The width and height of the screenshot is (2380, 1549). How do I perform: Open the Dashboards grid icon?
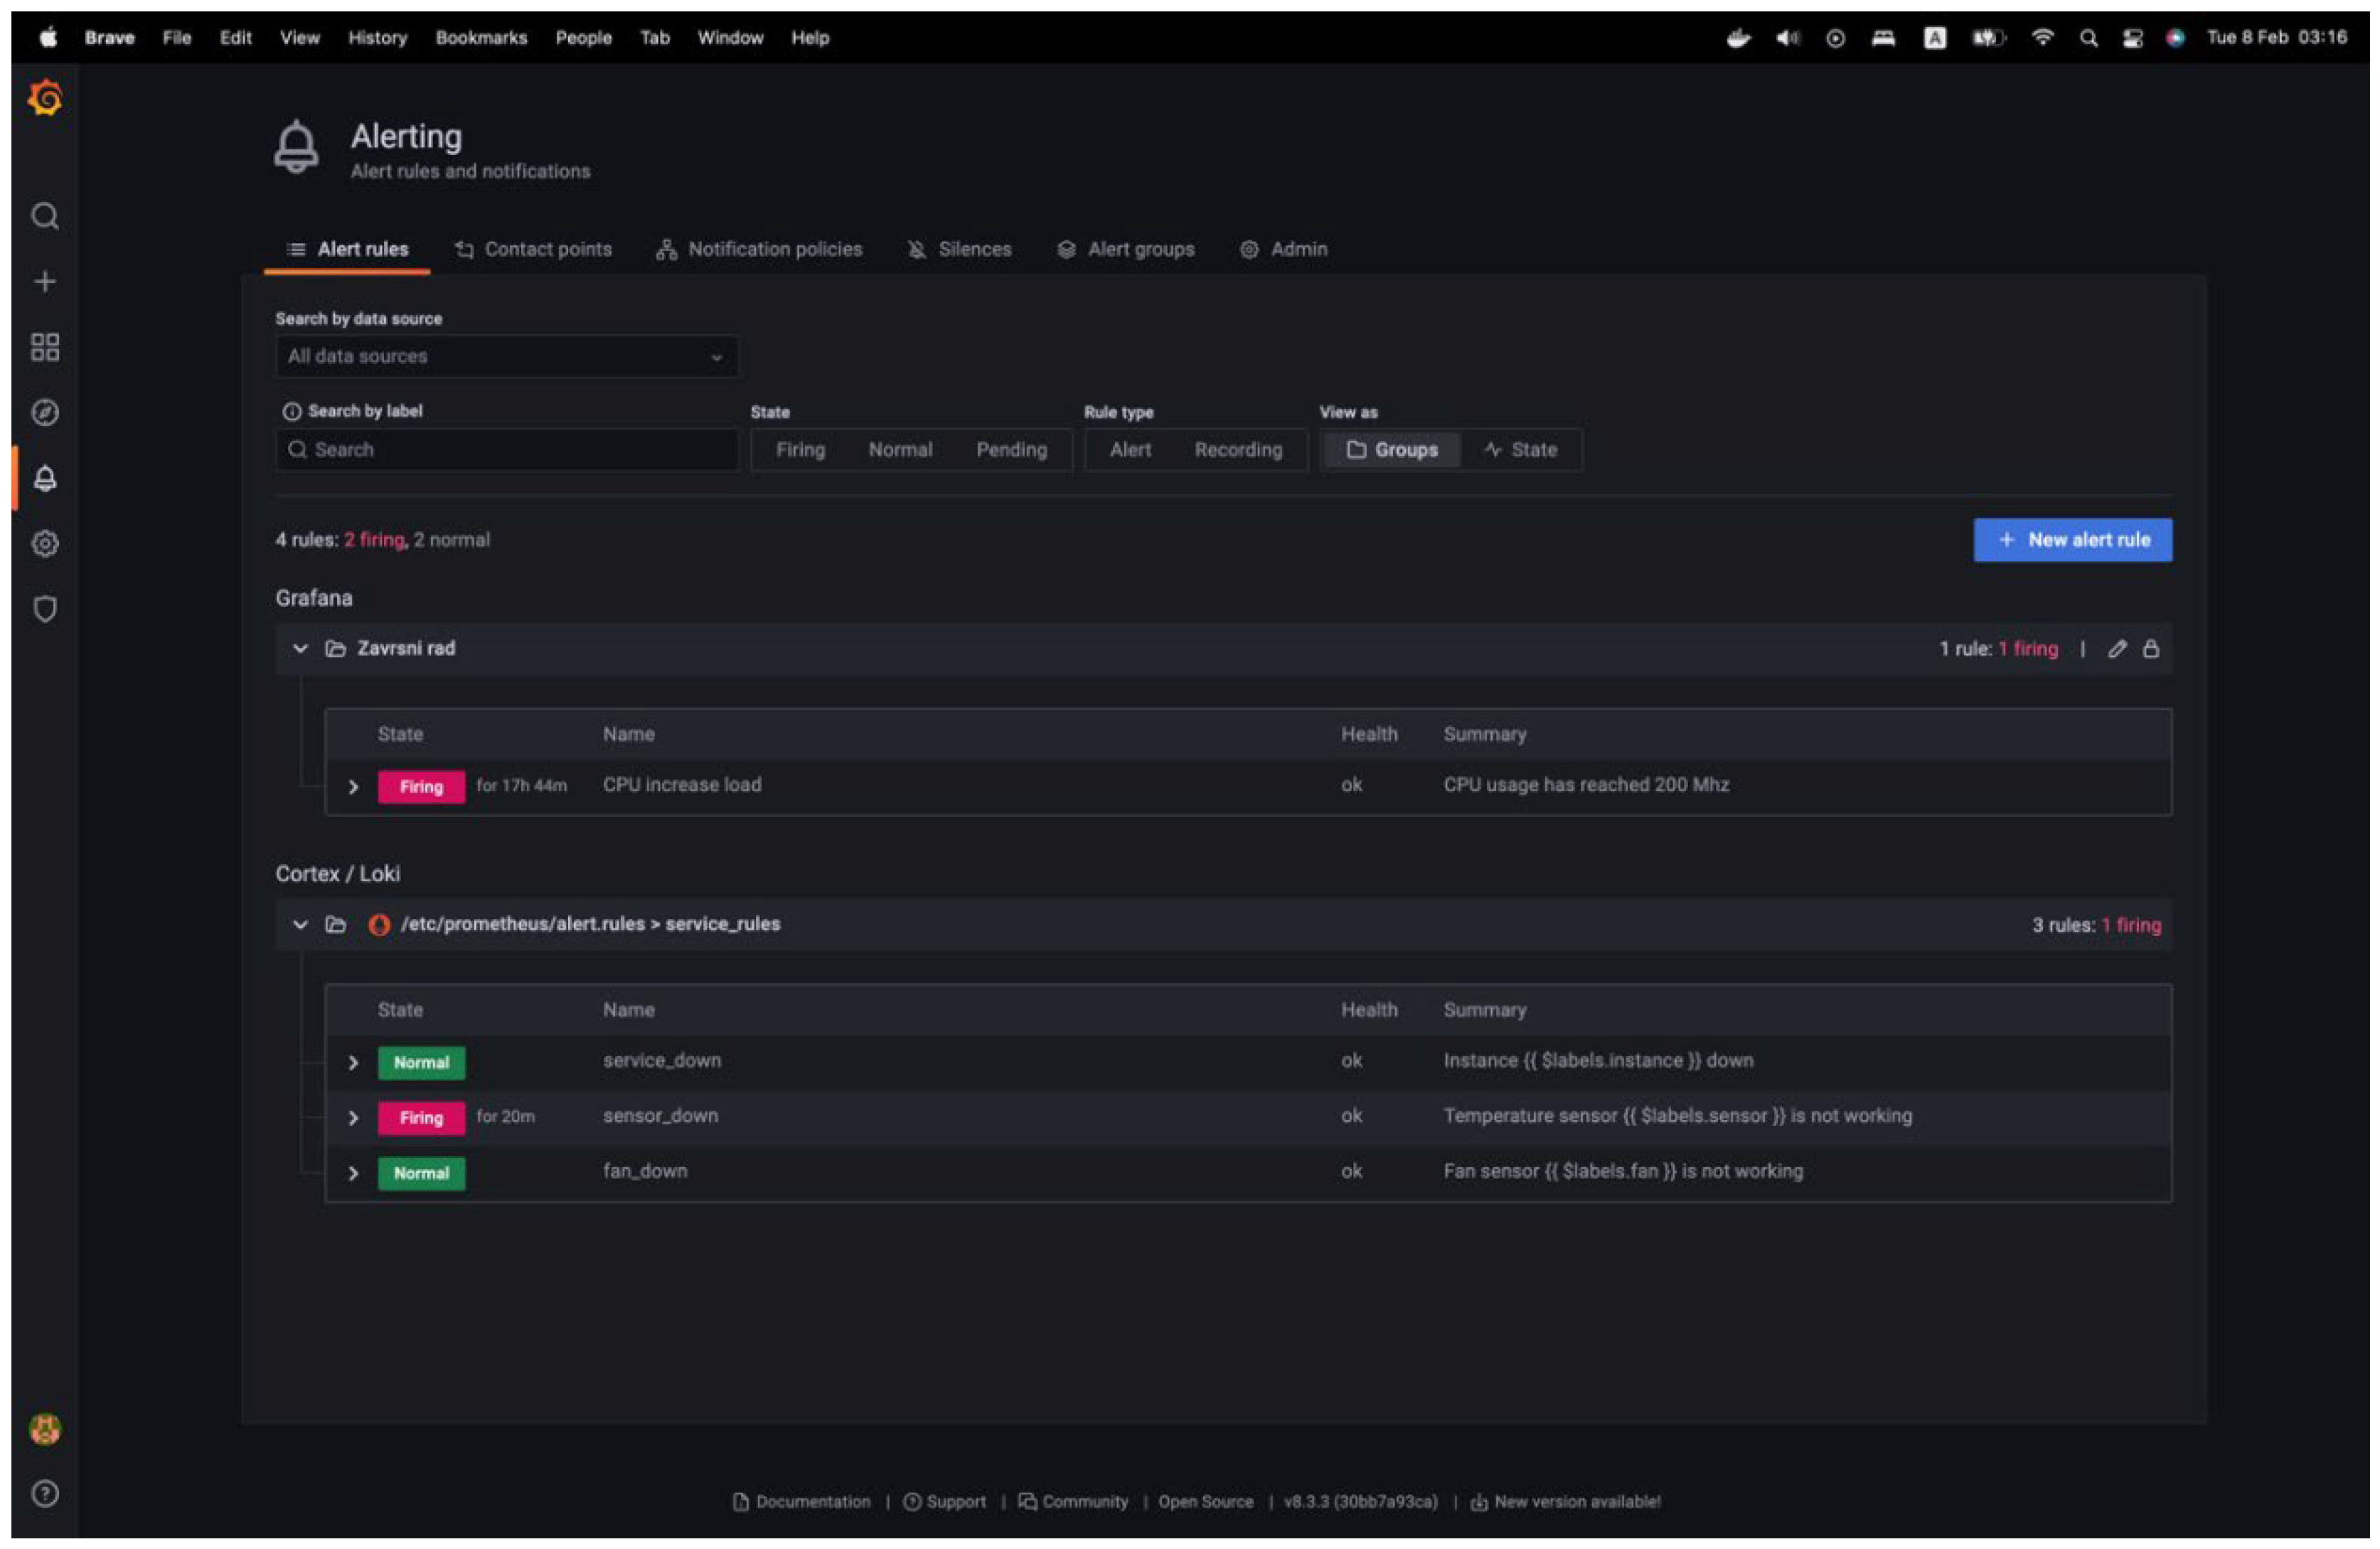(x=45, y=347)
